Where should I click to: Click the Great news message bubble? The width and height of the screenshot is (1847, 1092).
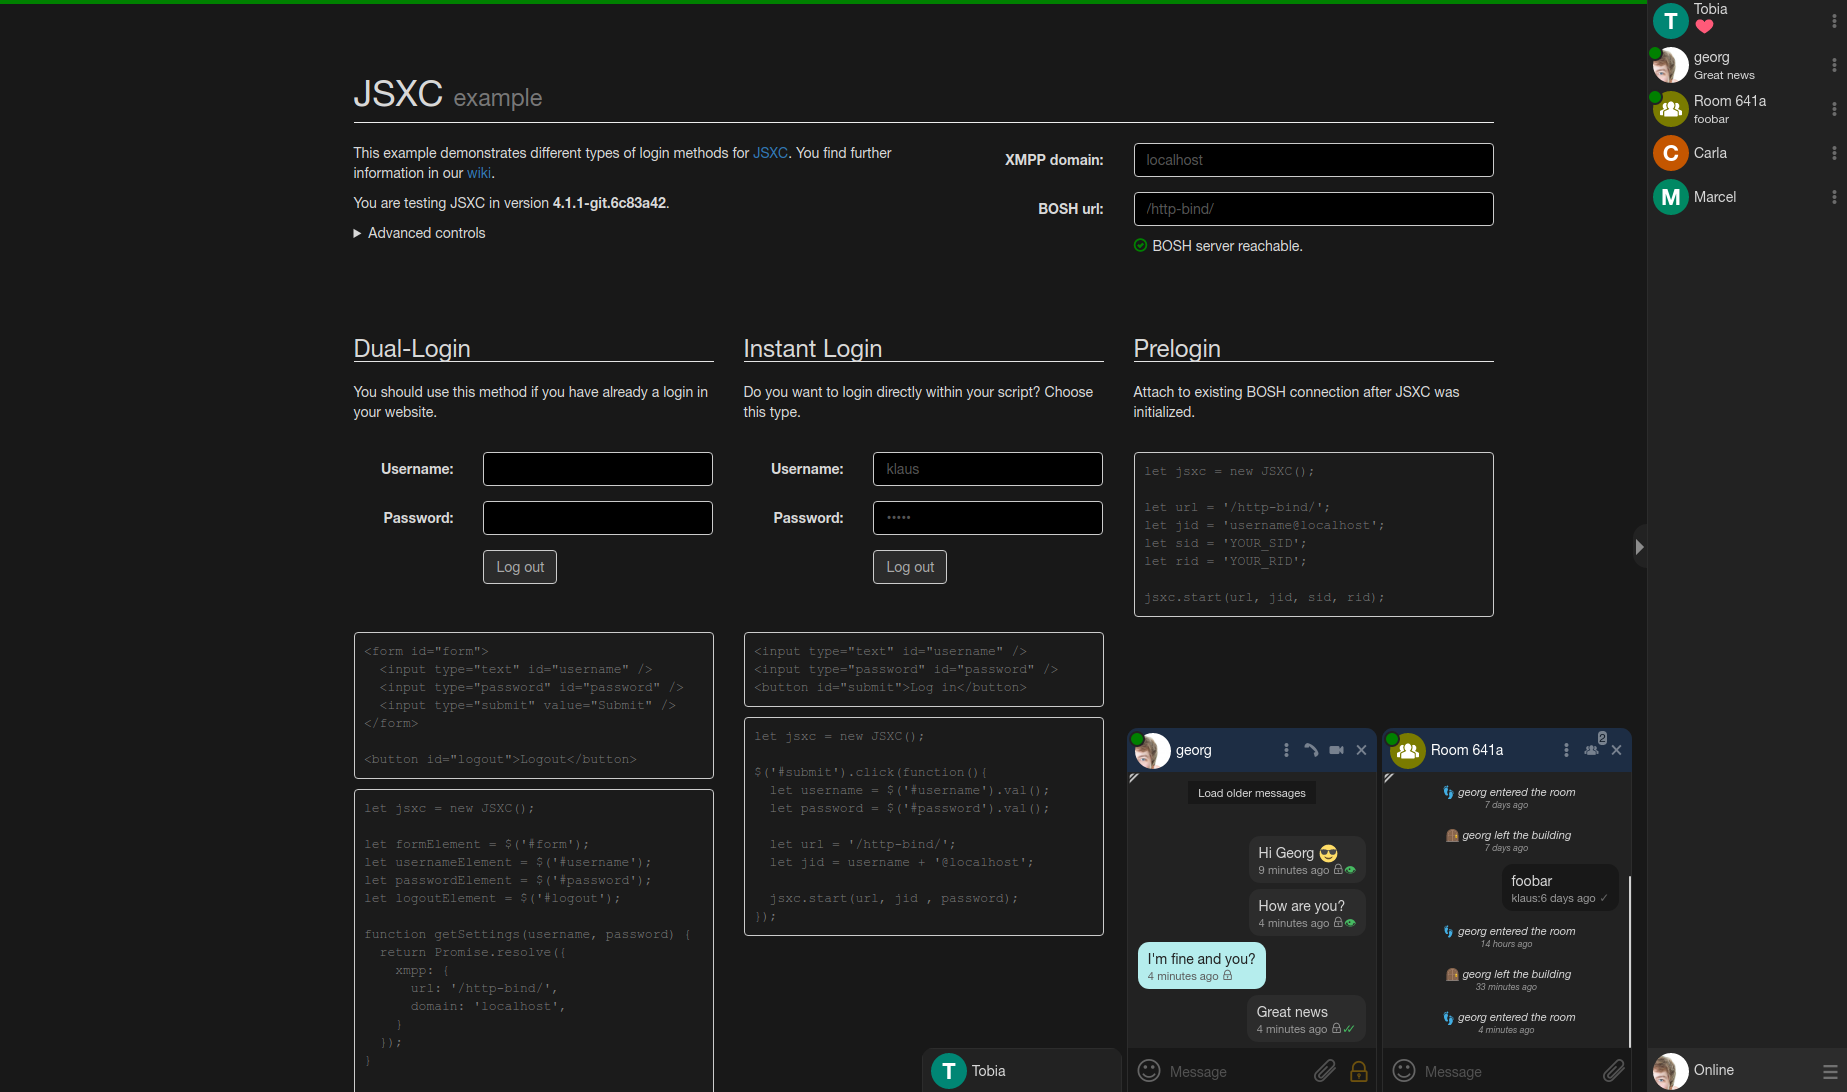(1305, 1018)
